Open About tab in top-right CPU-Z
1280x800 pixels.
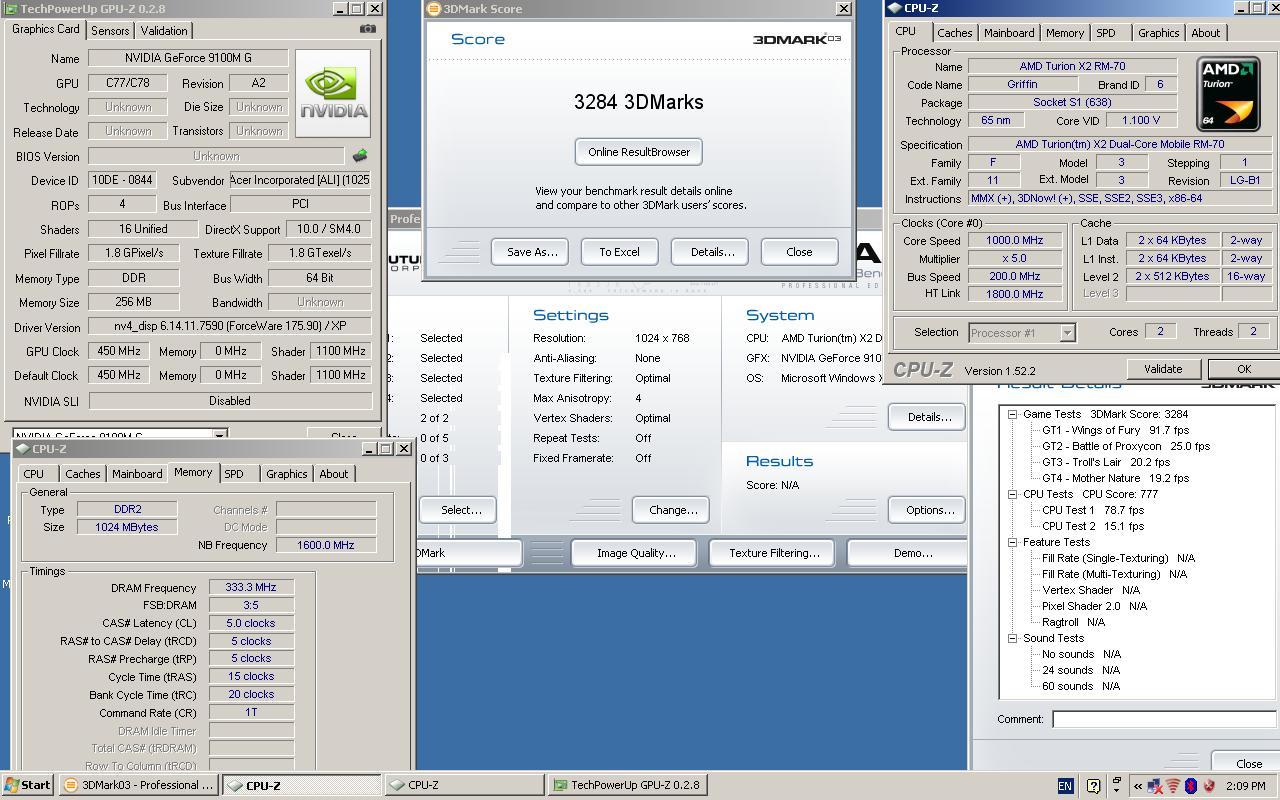pos(1205,33)
